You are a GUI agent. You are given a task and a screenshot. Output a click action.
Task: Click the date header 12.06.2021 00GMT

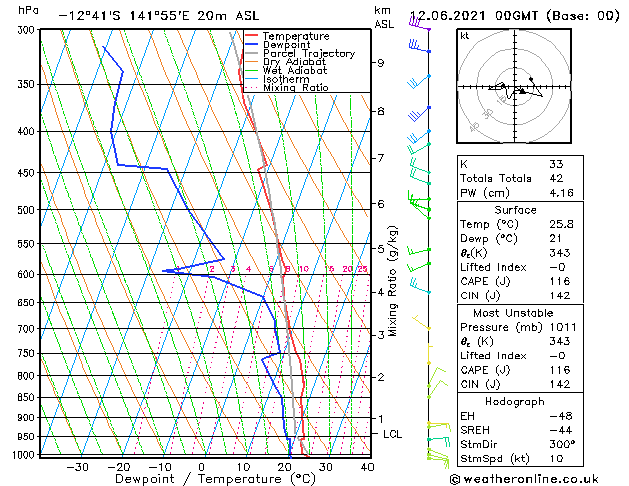tap(473, 16)
